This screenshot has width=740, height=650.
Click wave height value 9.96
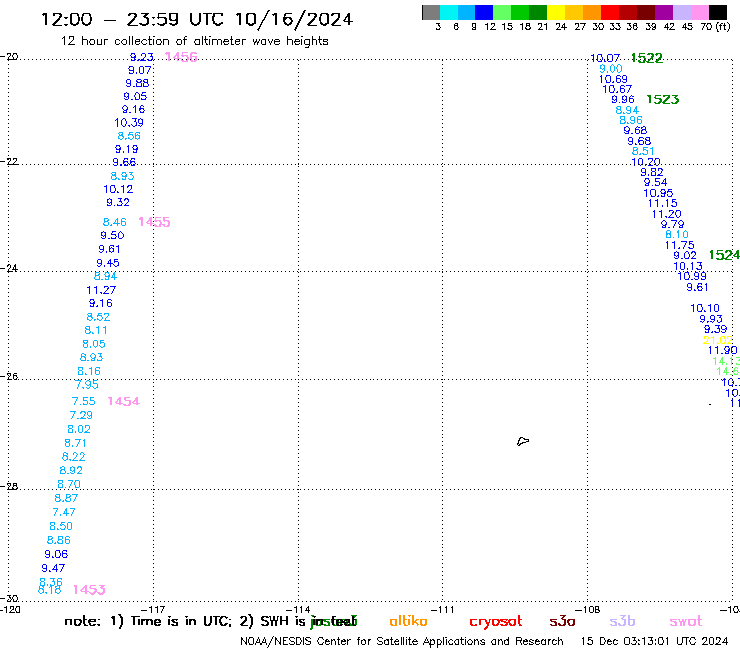[623, 99]
